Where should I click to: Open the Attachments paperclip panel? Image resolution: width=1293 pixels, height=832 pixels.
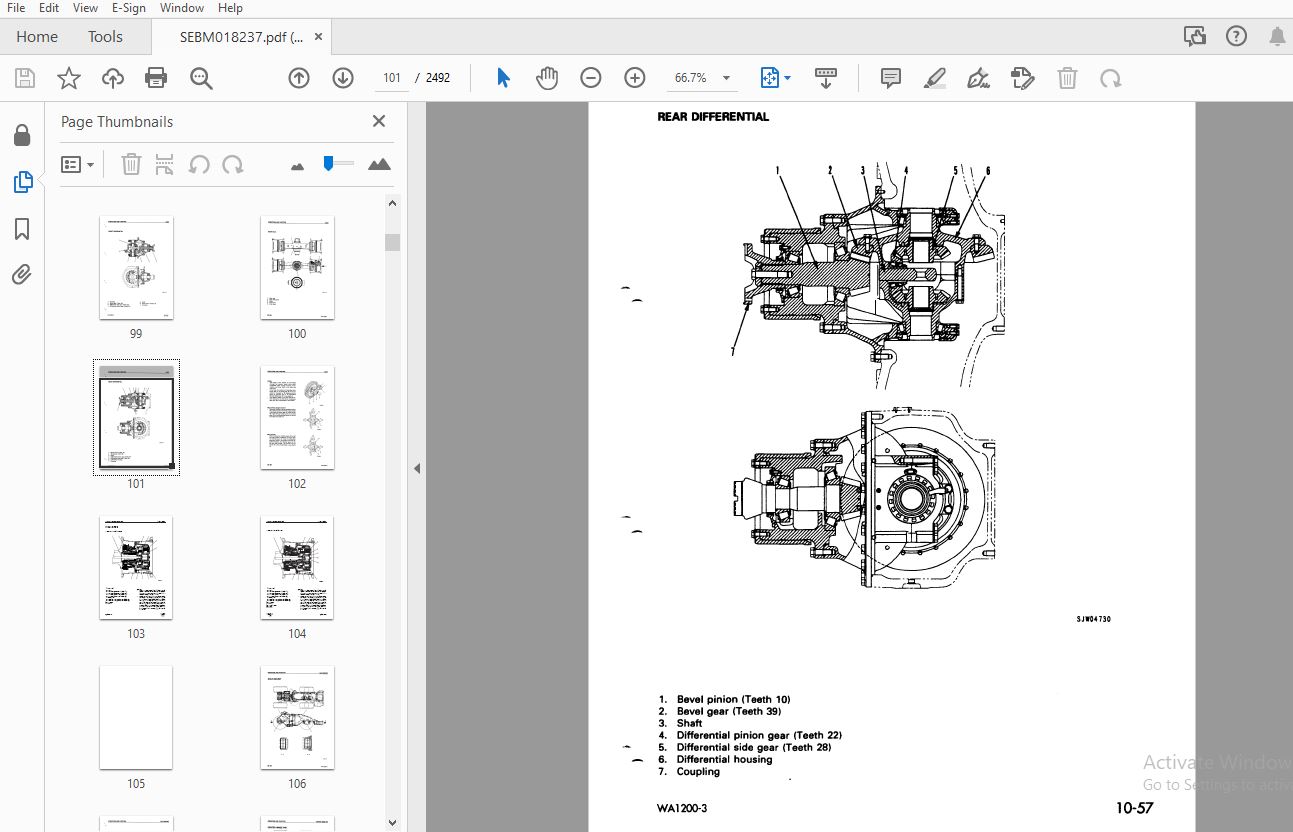point(22,275)
